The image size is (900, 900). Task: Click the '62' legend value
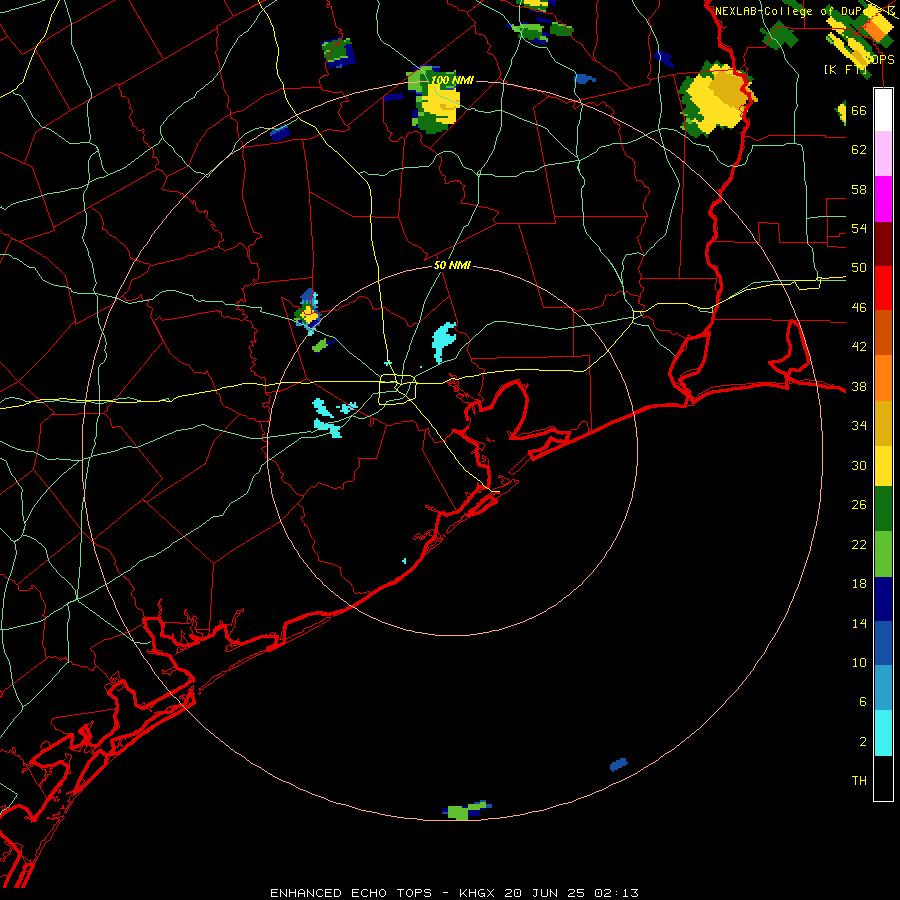[x=859, y=150]
